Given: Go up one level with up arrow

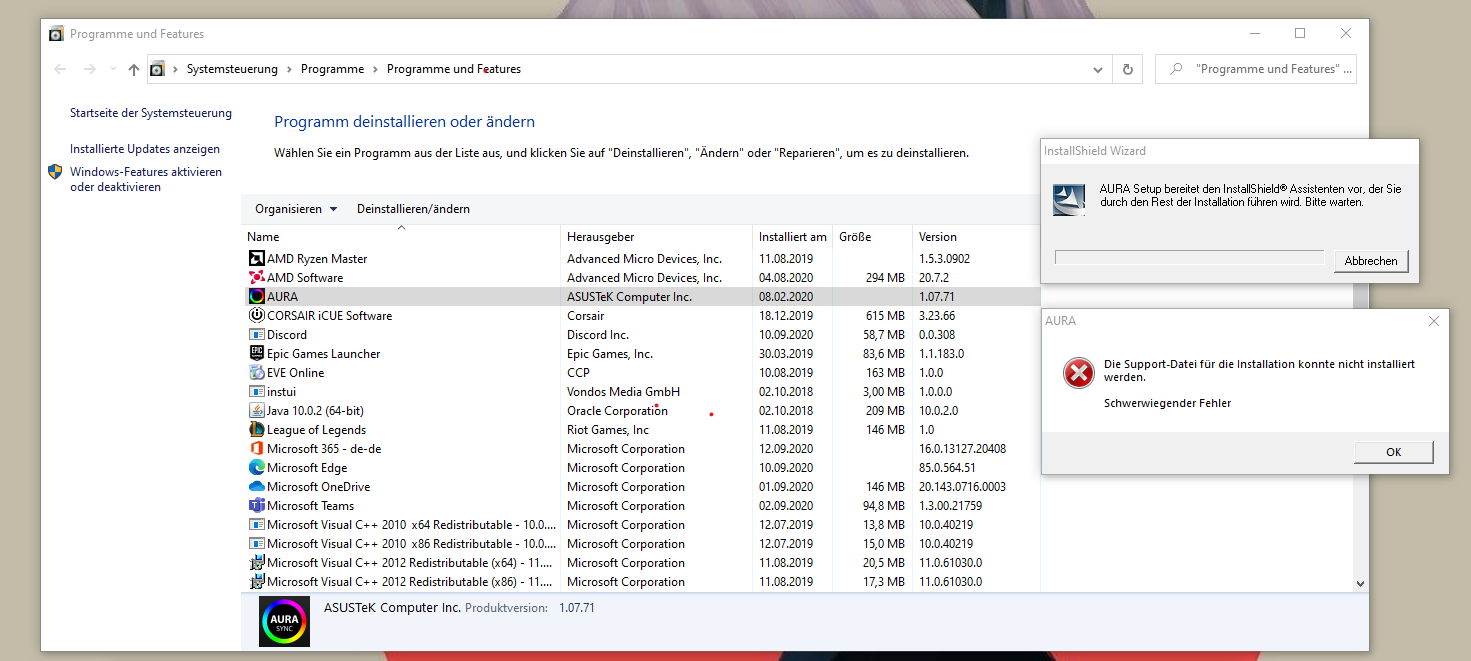Looking at the screenshot, I should (x=134, y=69).
